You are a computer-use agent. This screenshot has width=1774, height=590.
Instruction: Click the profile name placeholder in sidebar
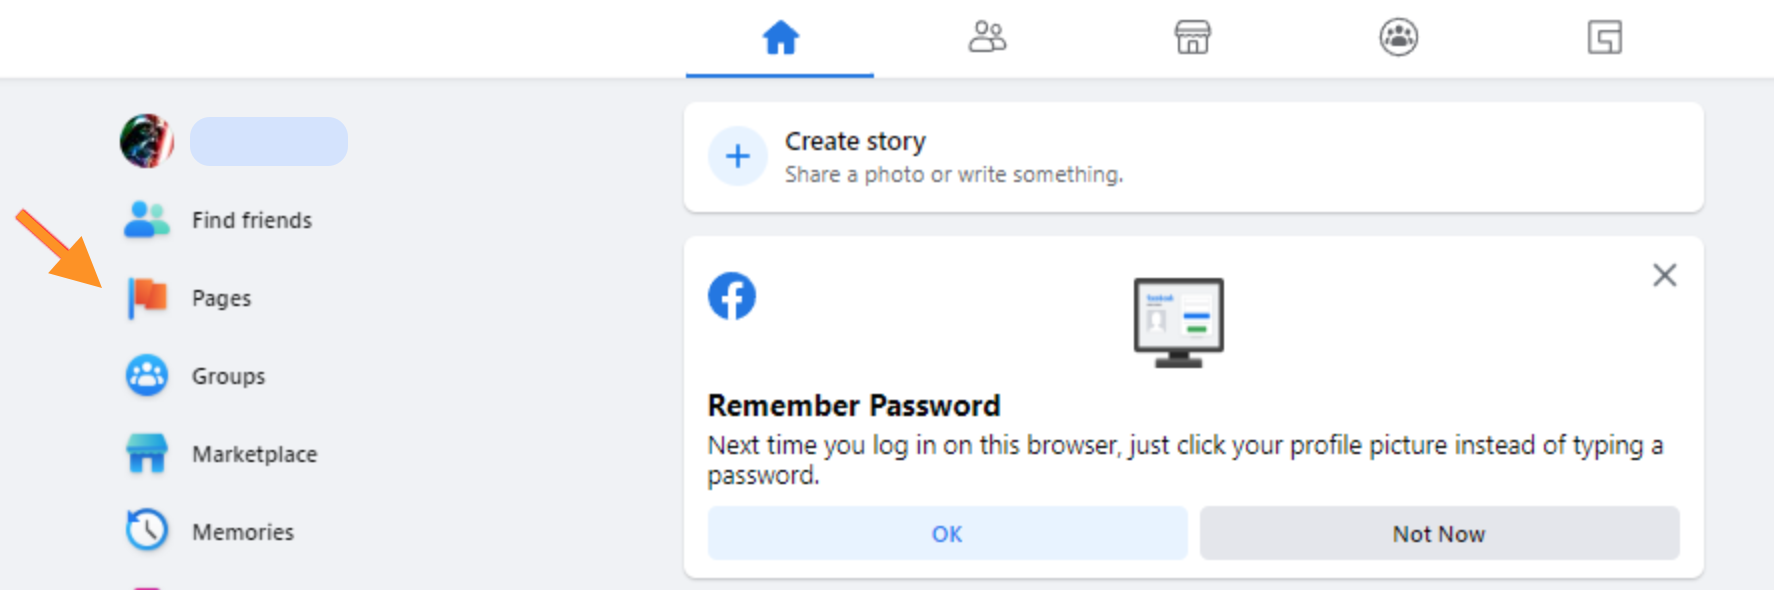[269, 141]
